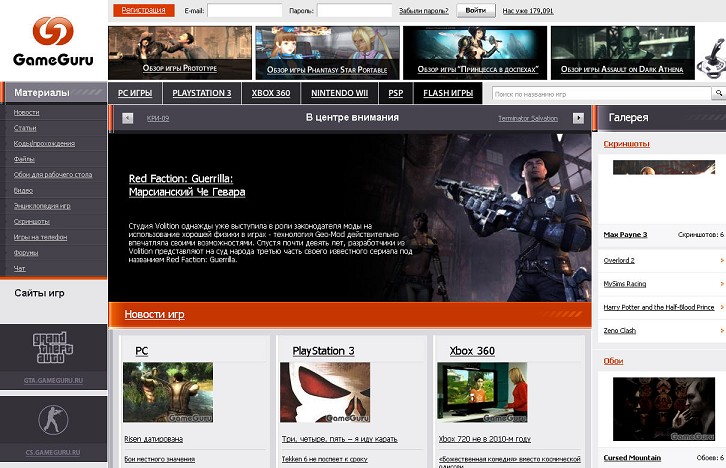This screenshot has width=726, height=468.
Task: Open Форумы in the sidebar
Action: point(26,253)
